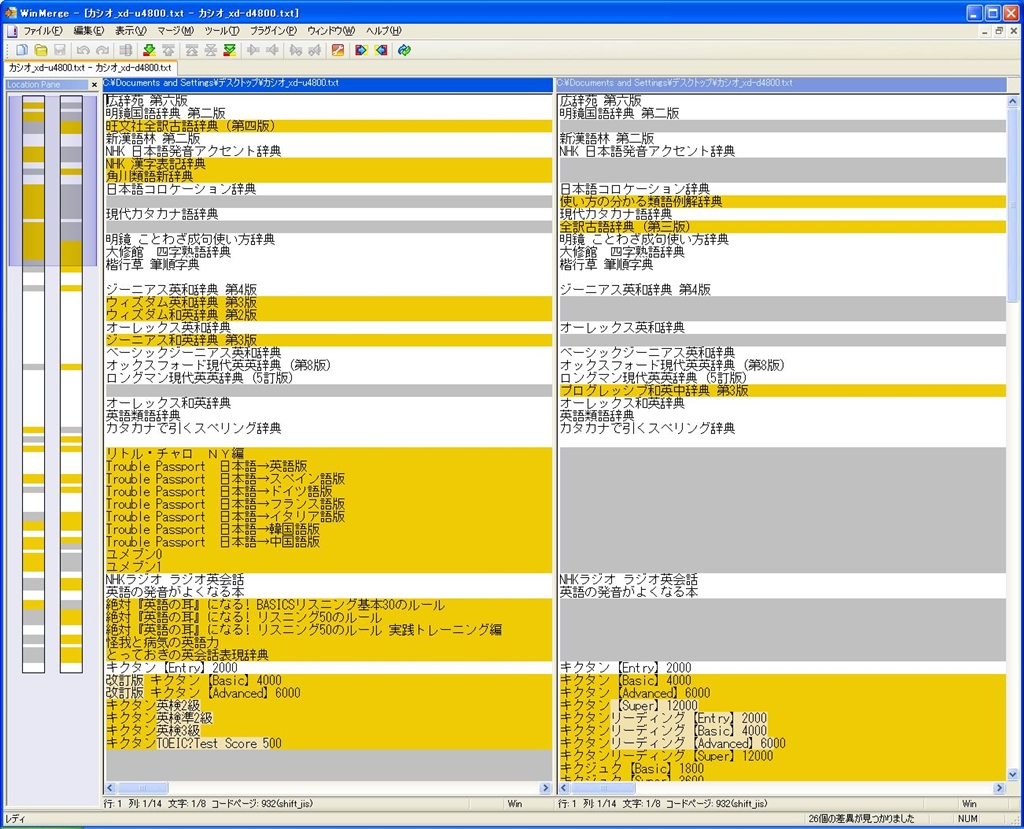Click the left bar in Location Pane
The image size is (1024, 829).
tap(33, 384)
